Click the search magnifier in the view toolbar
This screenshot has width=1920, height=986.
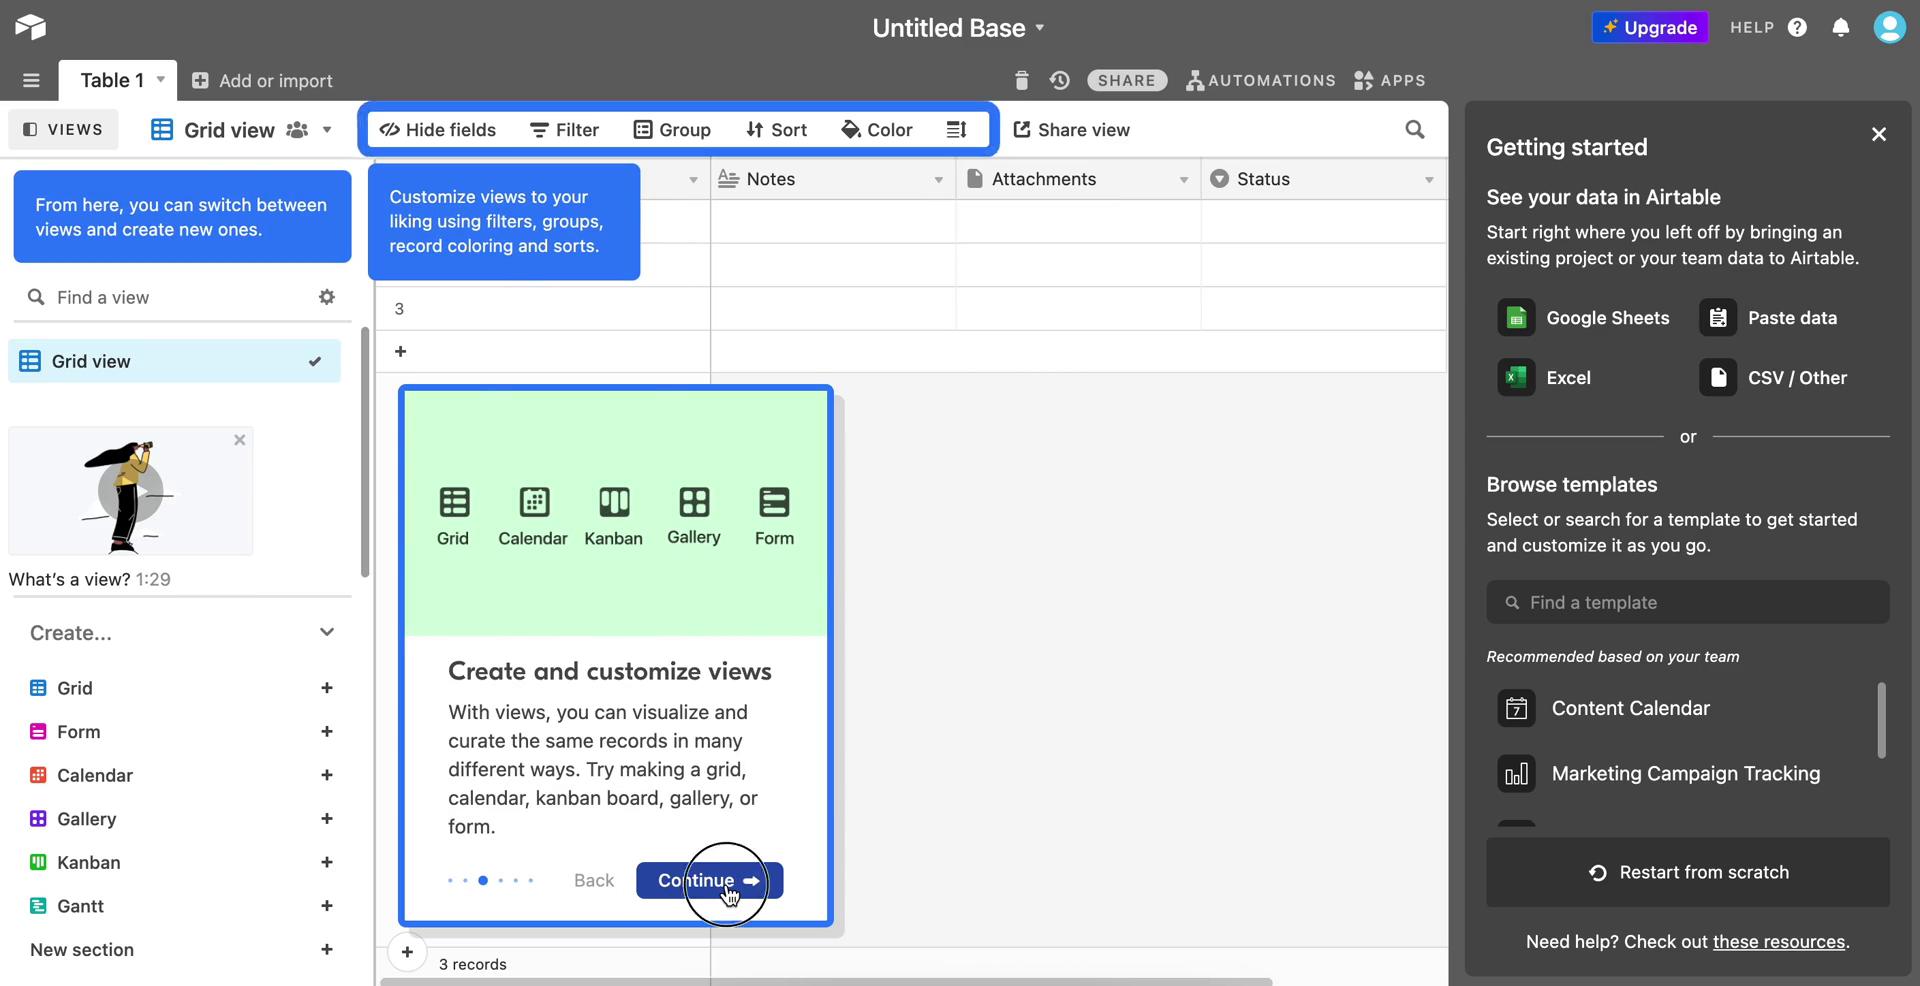pos(1414,129)
